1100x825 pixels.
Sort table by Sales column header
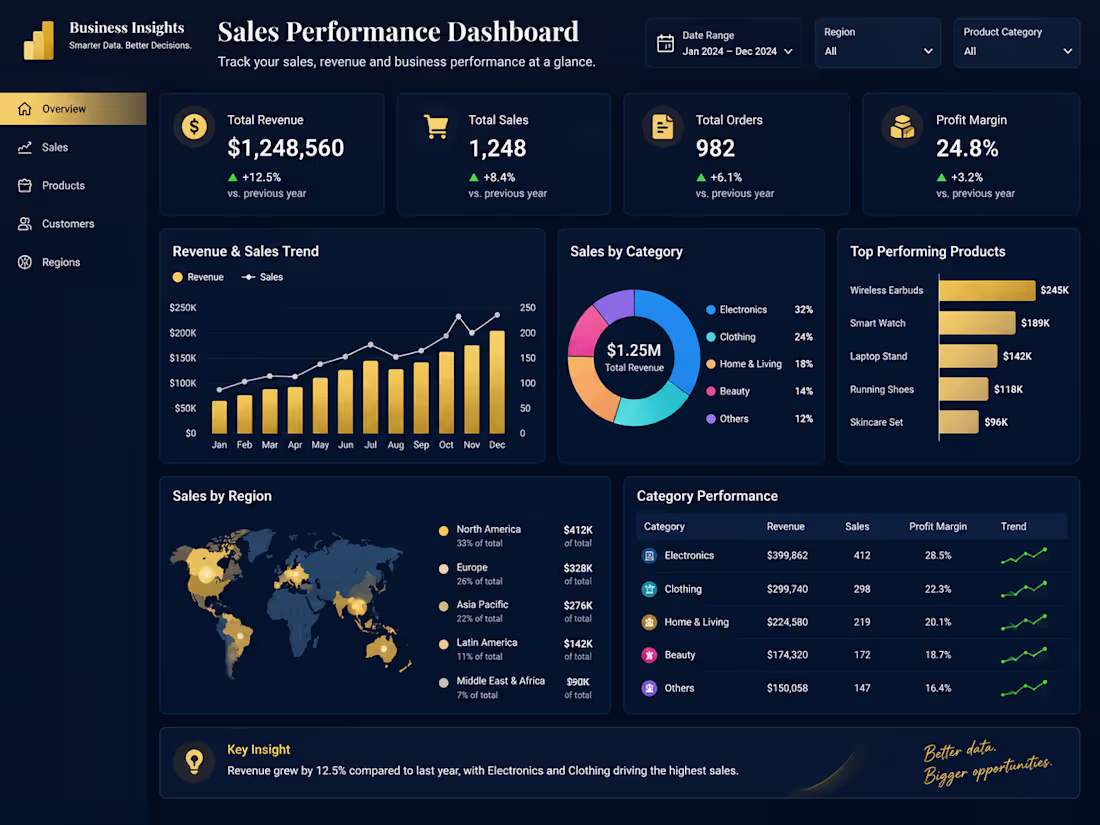coord(857,526)
